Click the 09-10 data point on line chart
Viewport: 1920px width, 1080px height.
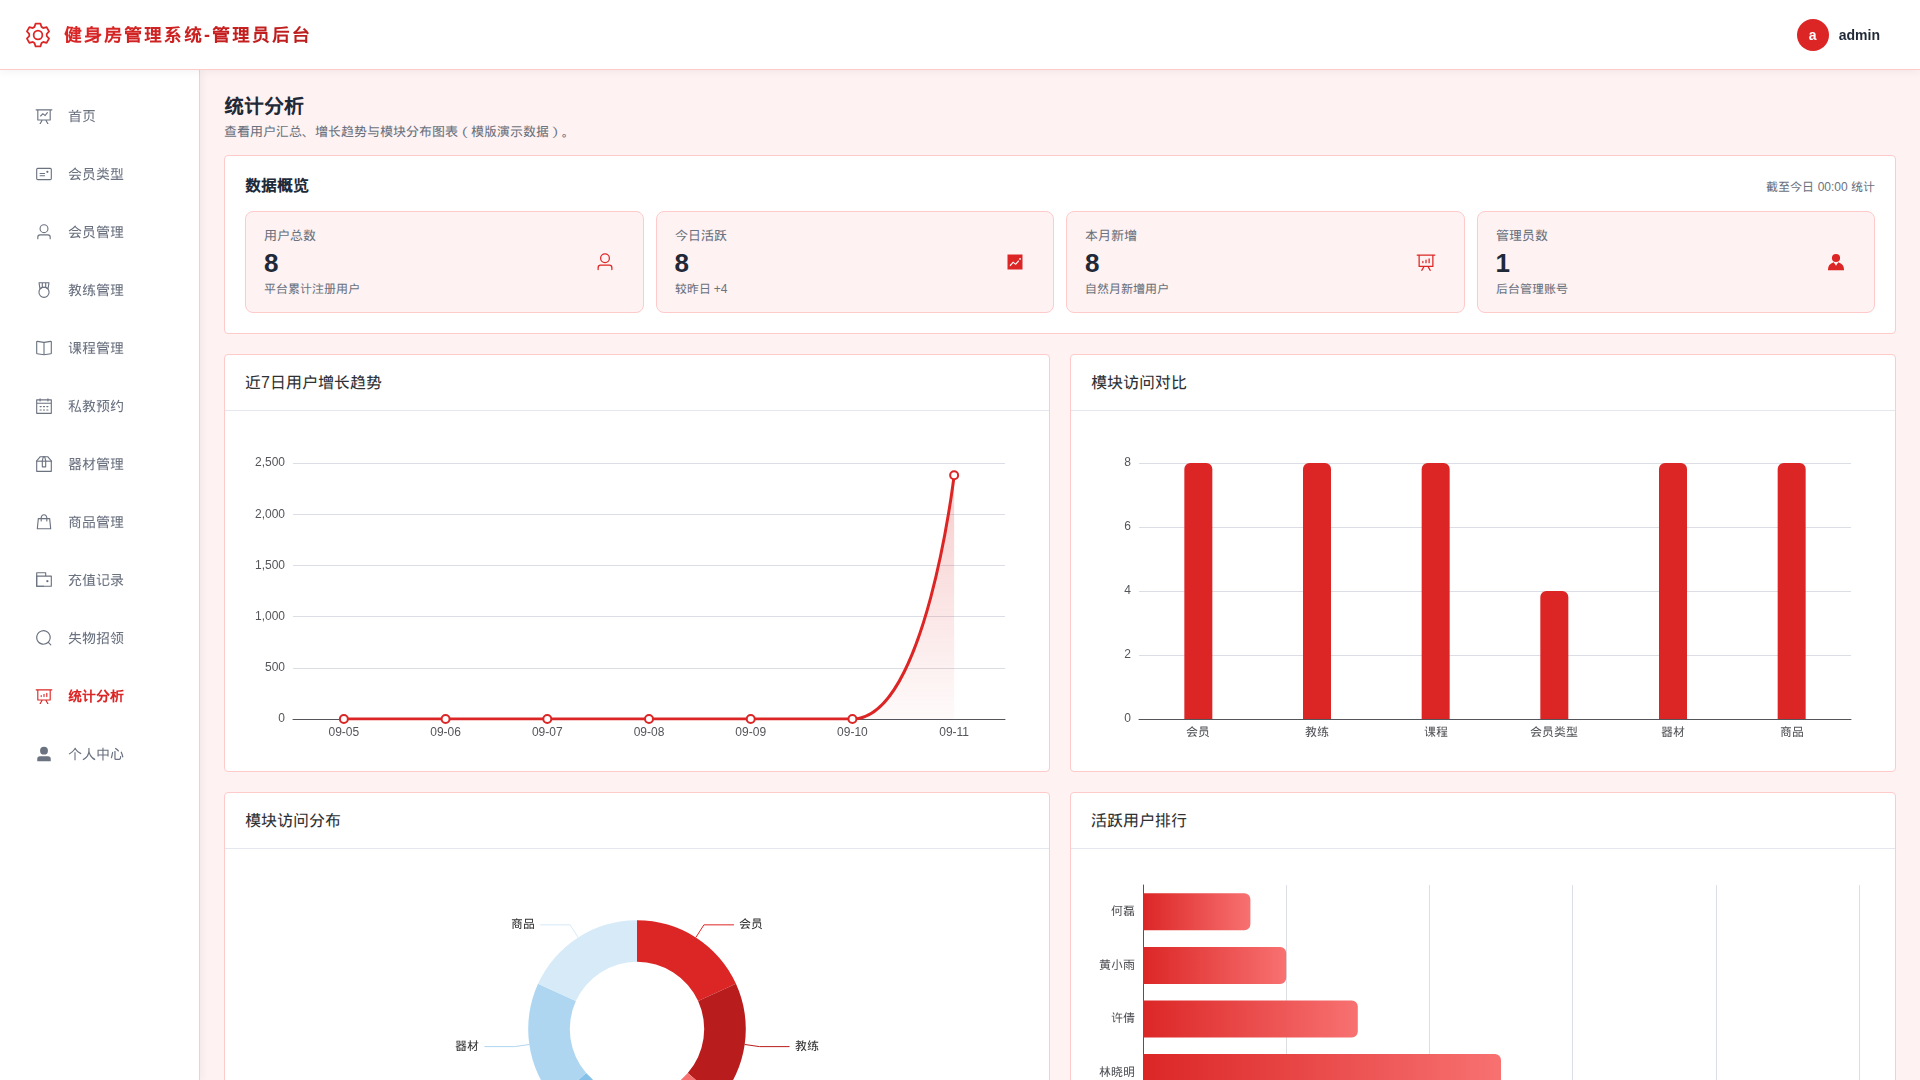852,719
